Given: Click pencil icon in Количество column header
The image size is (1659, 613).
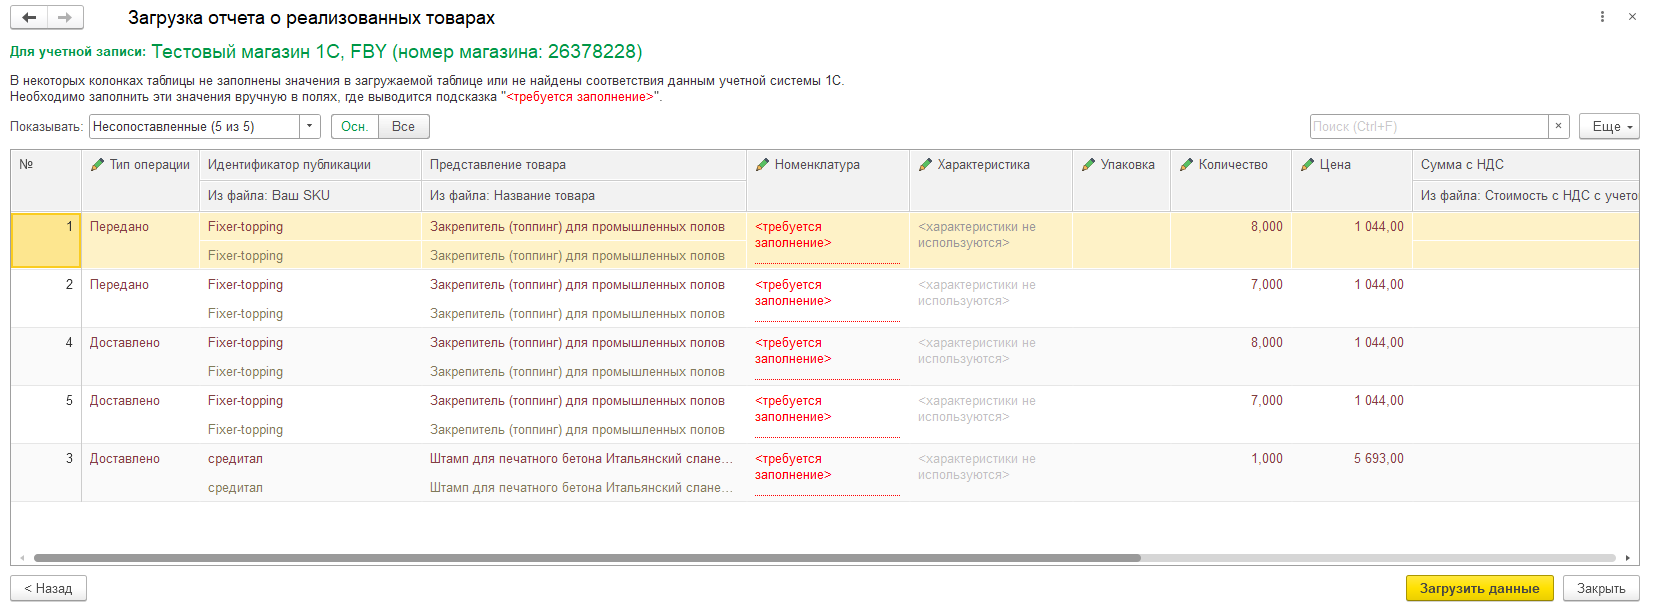Looking at the screenshot, I should click(1186, 165).
